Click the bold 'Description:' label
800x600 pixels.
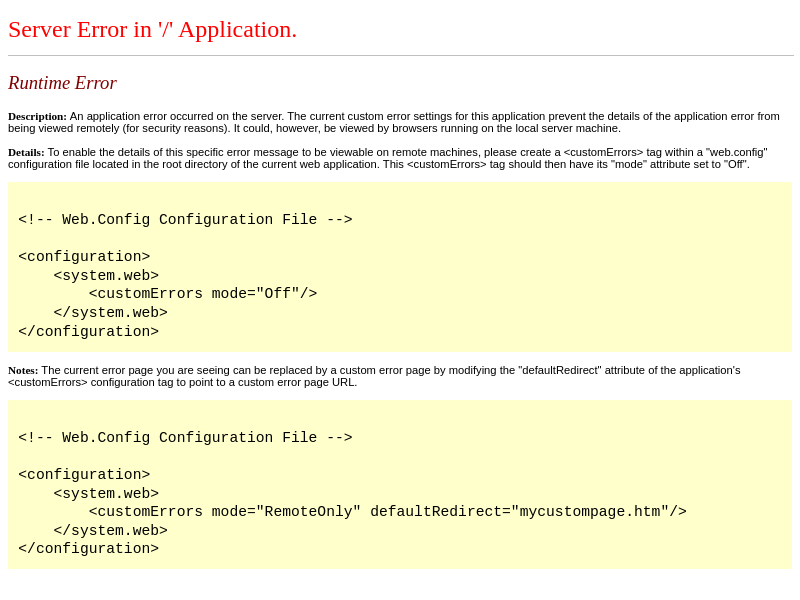coord(37,116)
